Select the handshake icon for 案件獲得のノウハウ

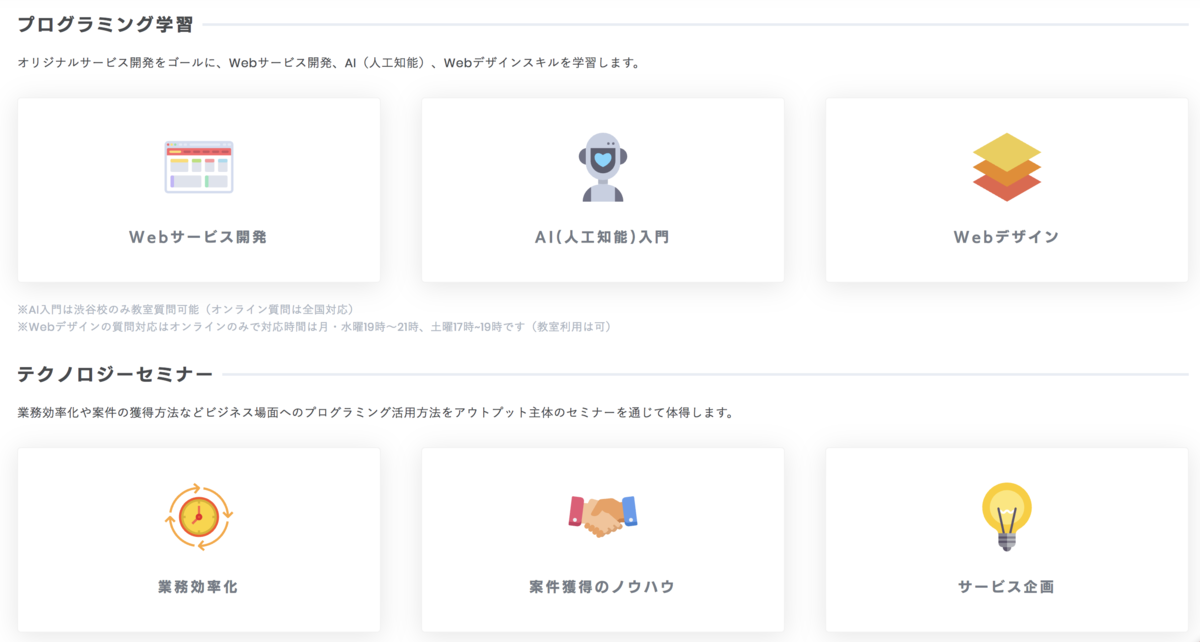click(603, 512)
